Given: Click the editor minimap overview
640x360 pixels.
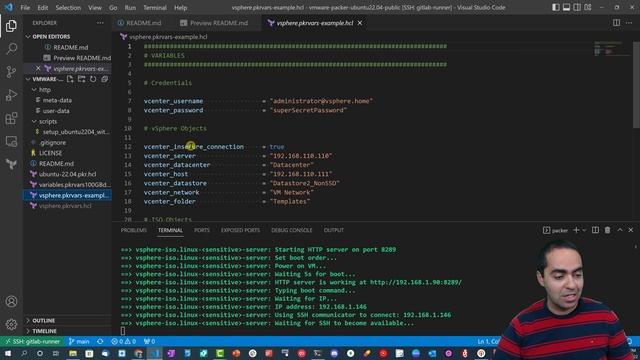Looking at the screenshot, I should pos(611,48).
